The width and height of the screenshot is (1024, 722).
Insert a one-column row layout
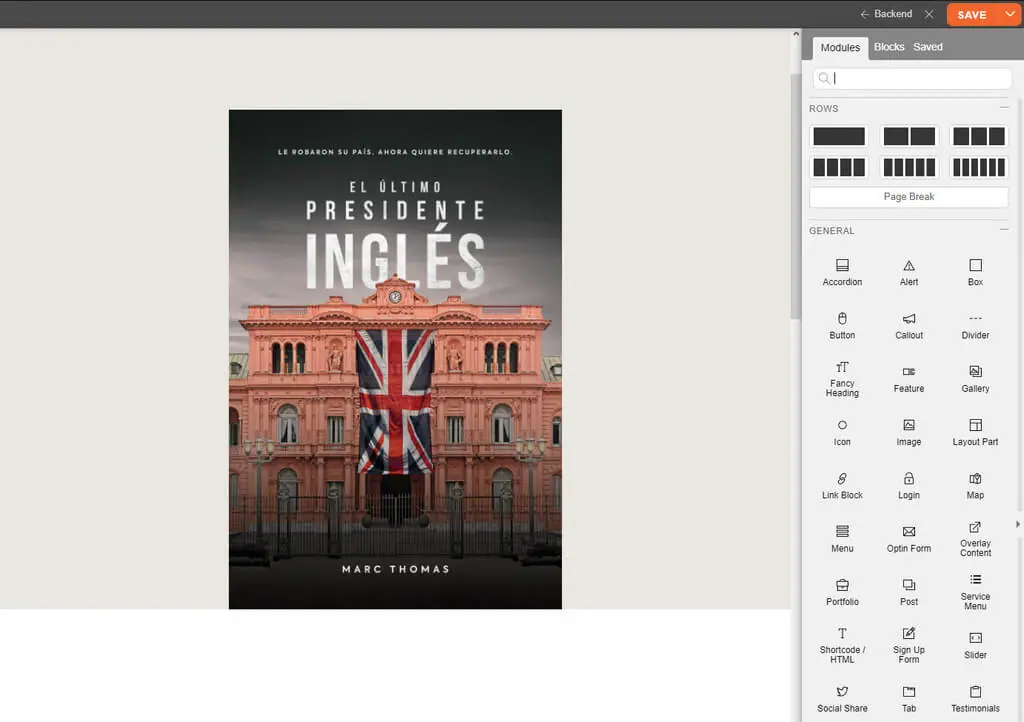pyautogui.click(x=839, y=136)
